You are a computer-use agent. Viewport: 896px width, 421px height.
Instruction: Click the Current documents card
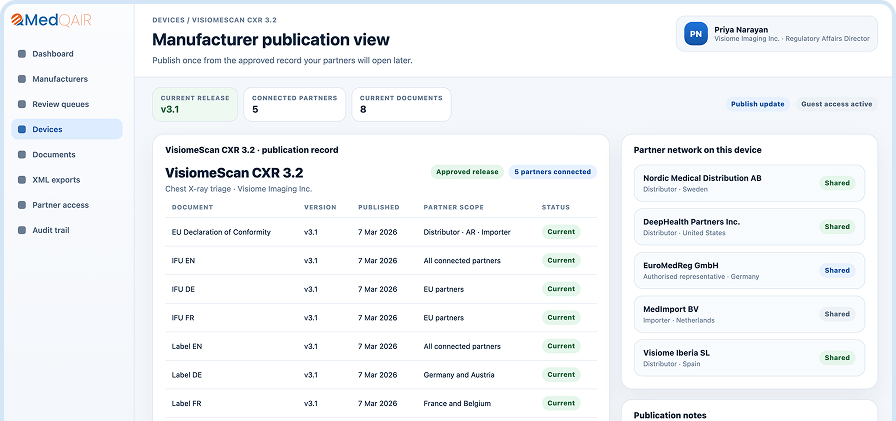[x=401, y=104]
